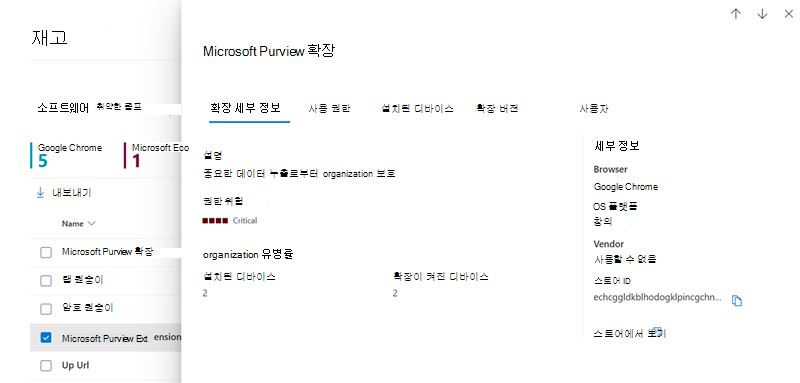
Task: Click the export download icon
Action: coord(41,193)
